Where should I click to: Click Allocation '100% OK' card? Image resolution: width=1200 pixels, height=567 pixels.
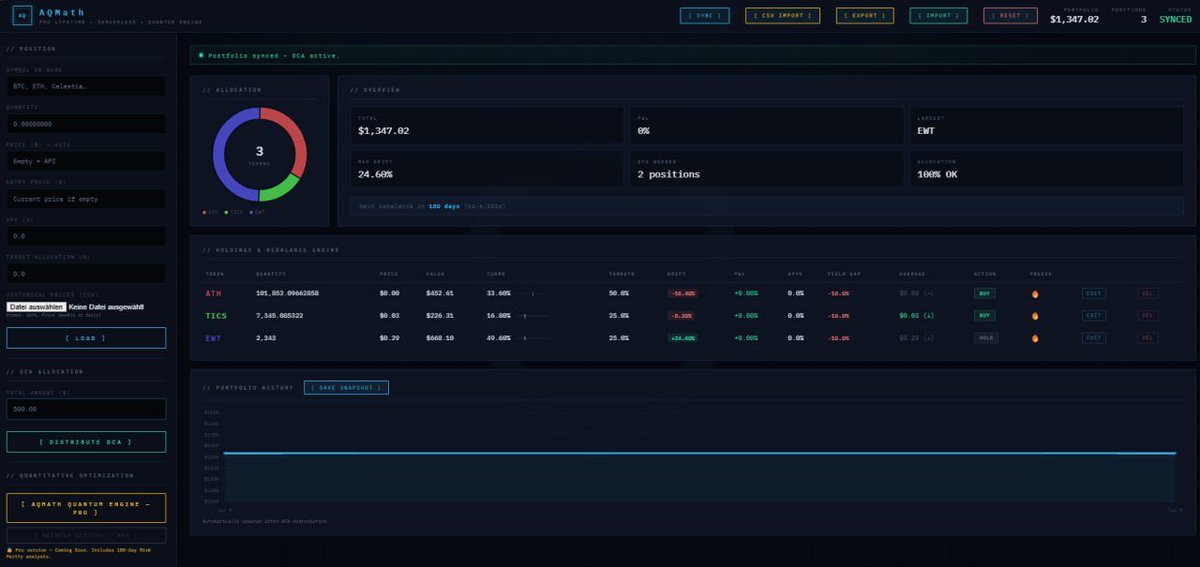coord(1046,169)
